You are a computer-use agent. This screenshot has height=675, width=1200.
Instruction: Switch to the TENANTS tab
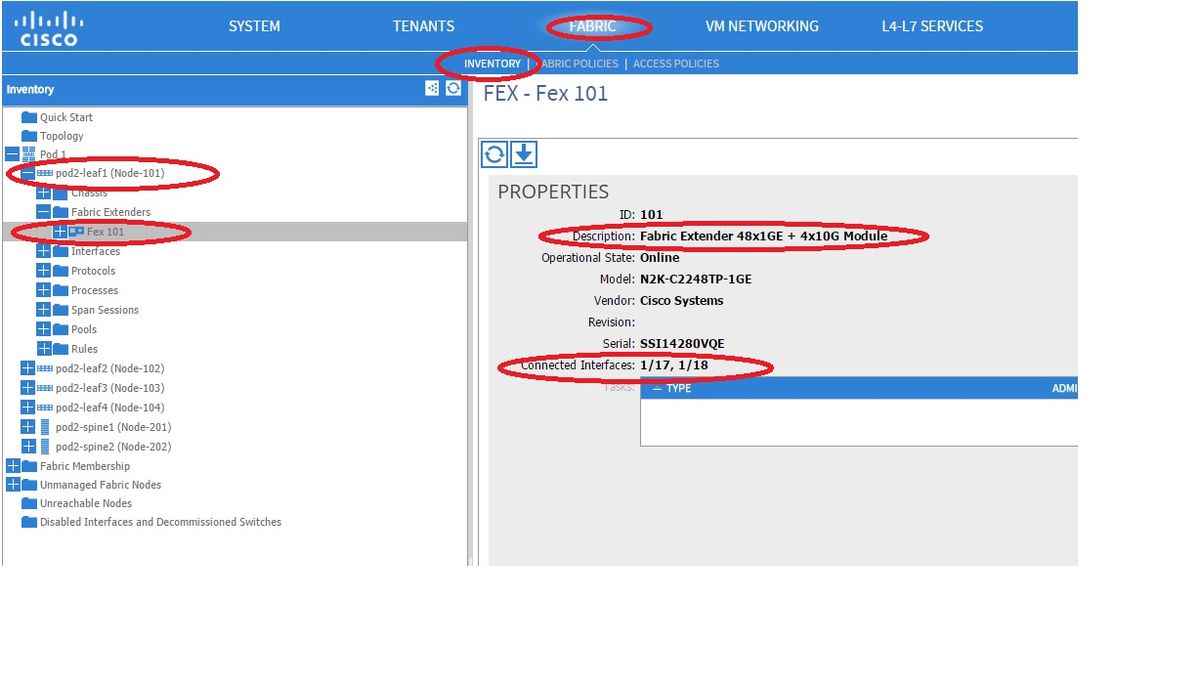coord(423,26)
